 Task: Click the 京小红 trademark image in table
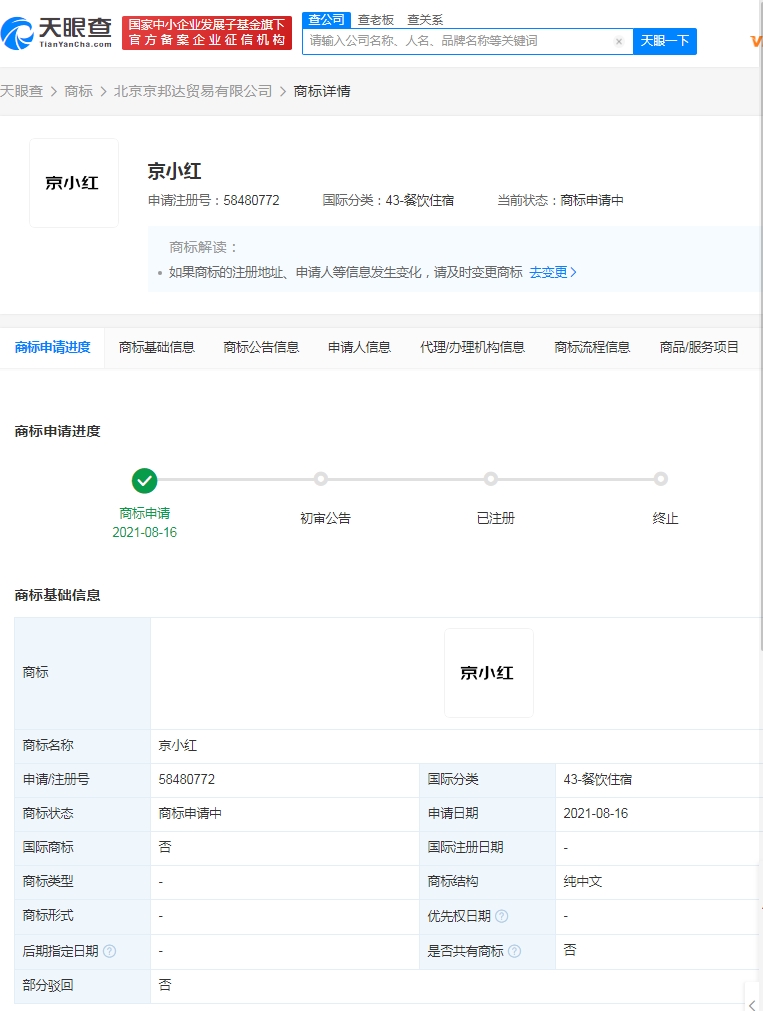click(x=489, y=673)
